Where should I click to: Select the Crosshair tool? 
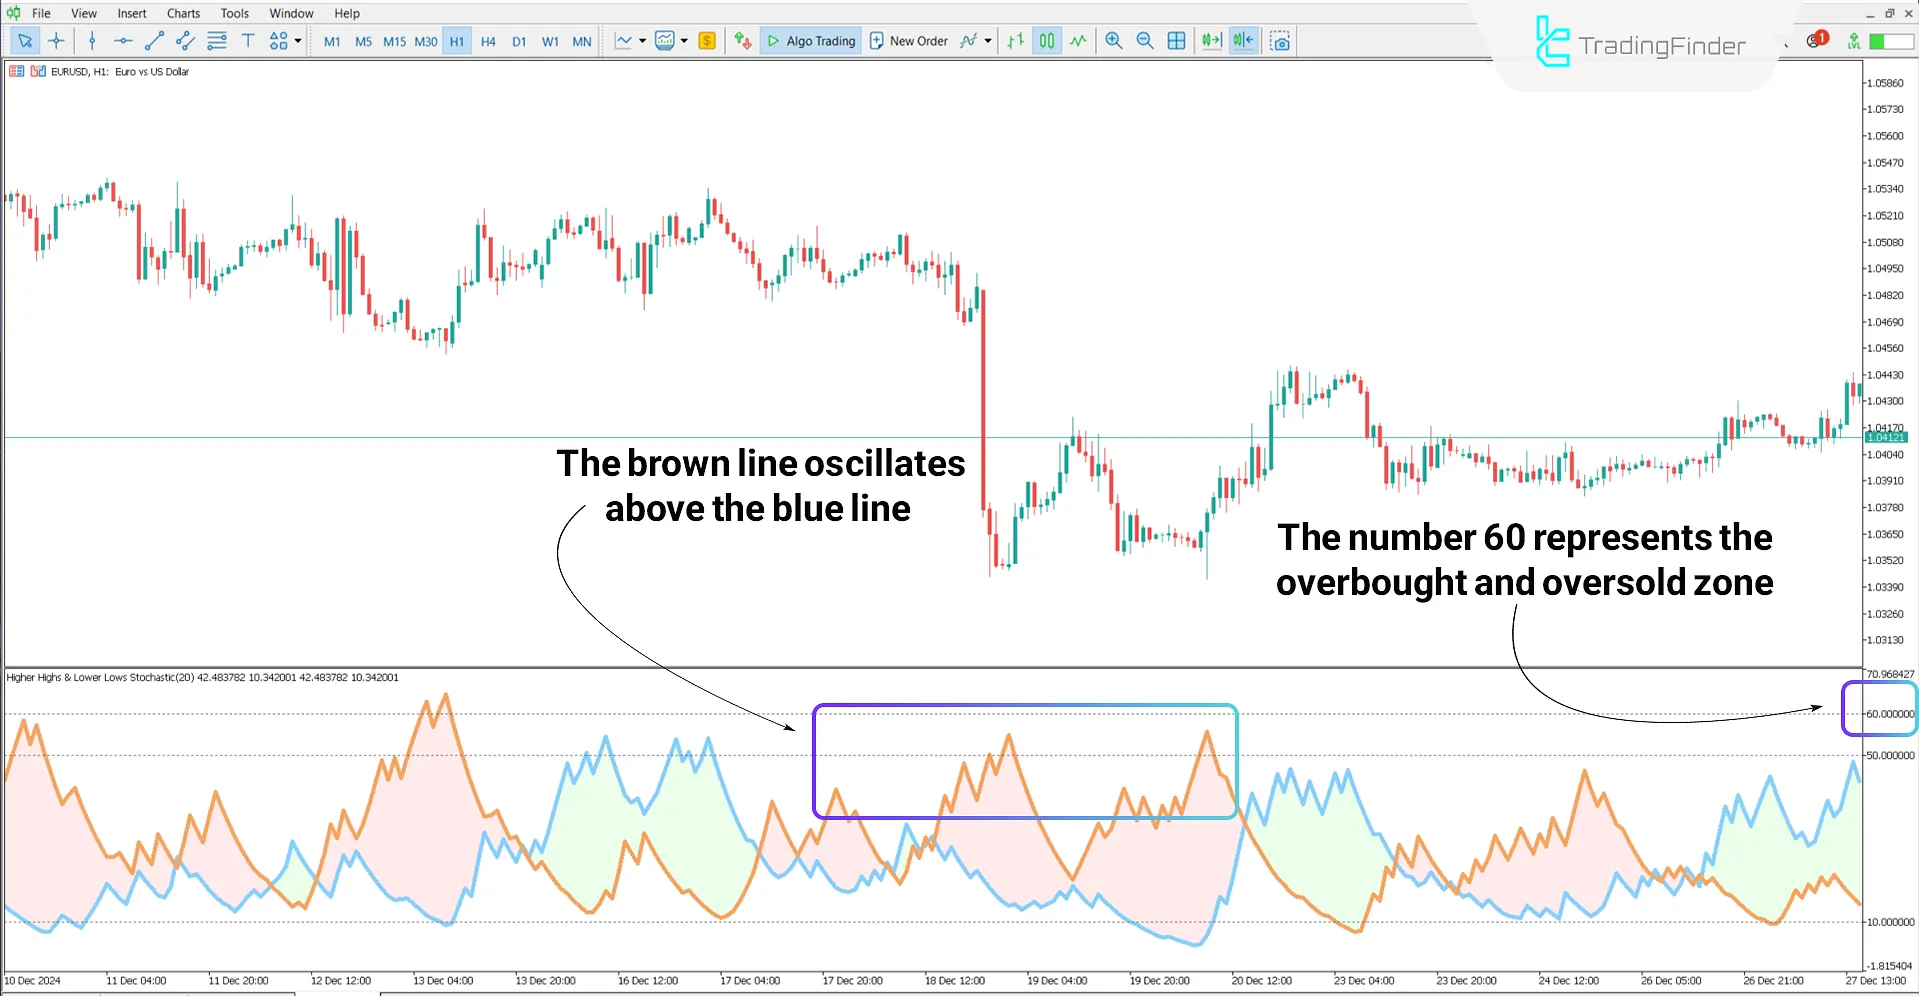(57, 41)
